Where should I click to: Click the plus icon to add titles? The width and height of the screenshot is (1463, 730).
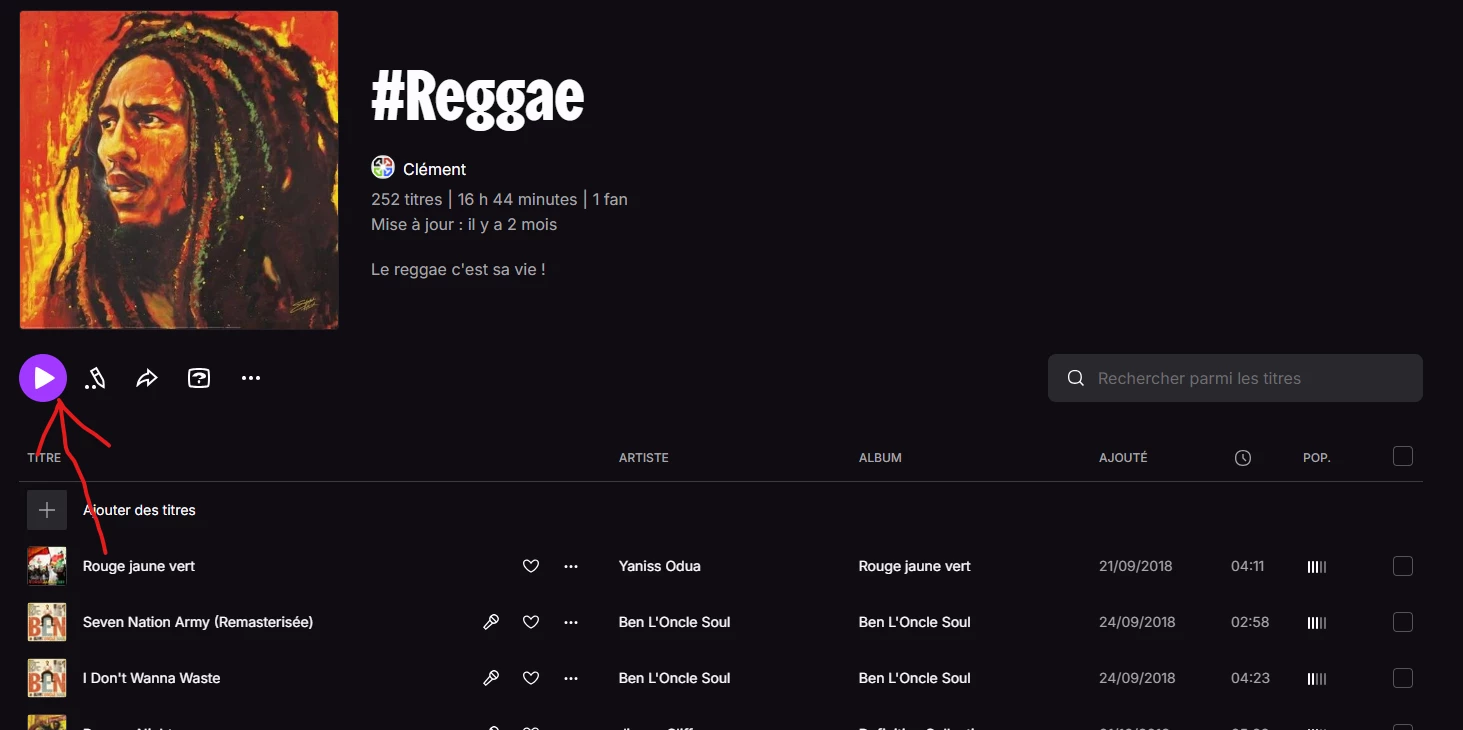click(x=47, y=510)
